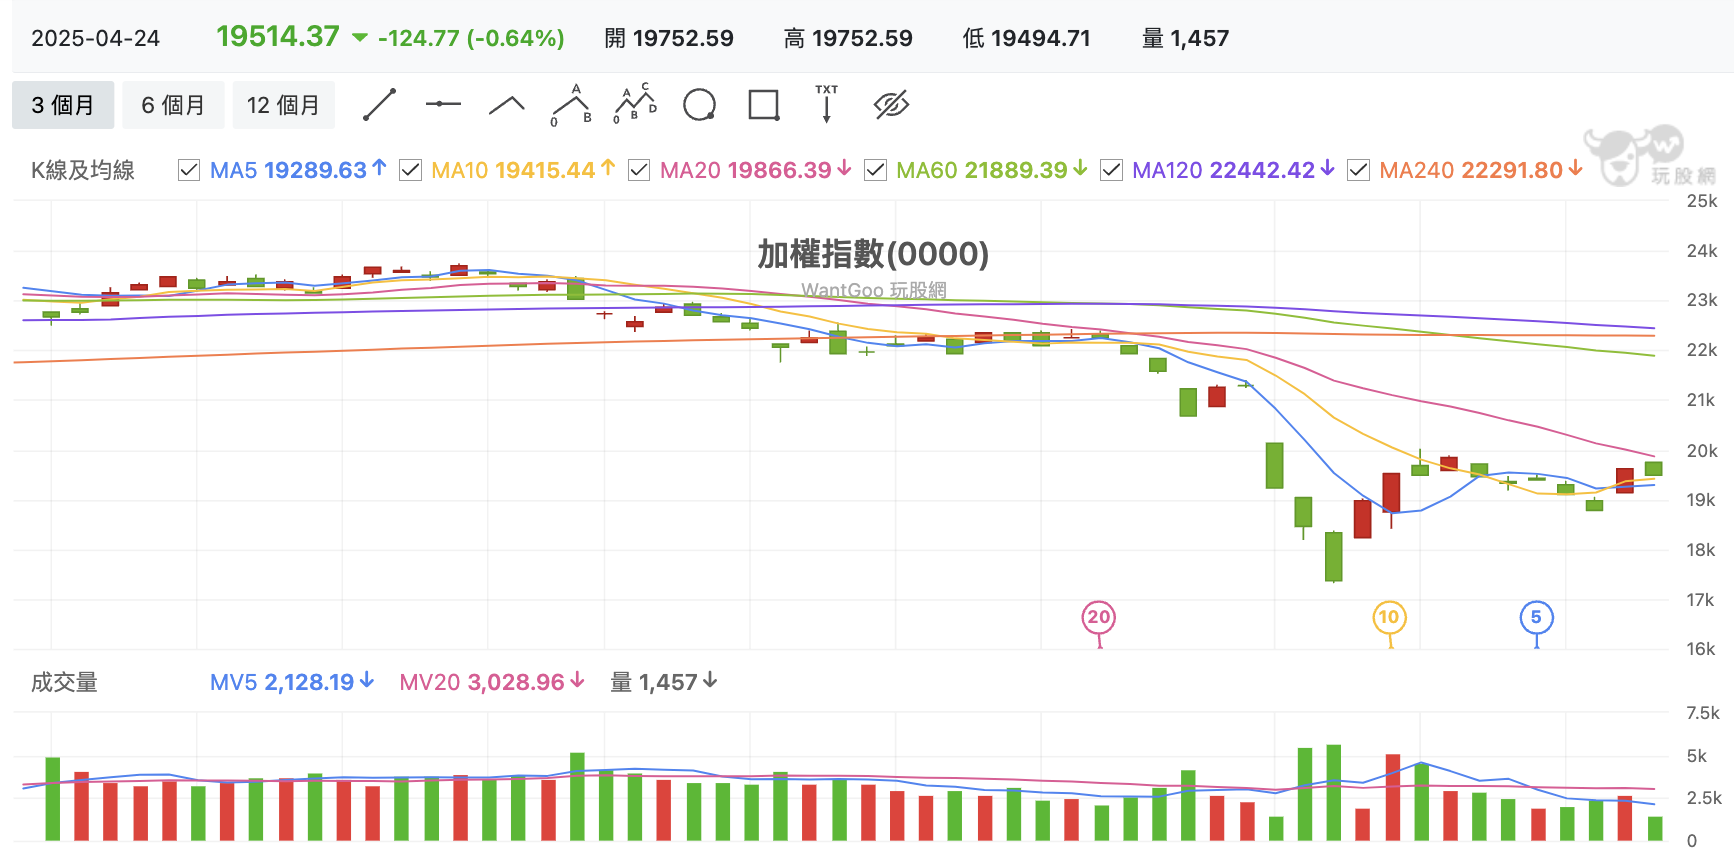Image resolution: width=1734 pixels, height=856 pixels.
Task: Switch to the 12 個月 range tab
Action: 284,105
